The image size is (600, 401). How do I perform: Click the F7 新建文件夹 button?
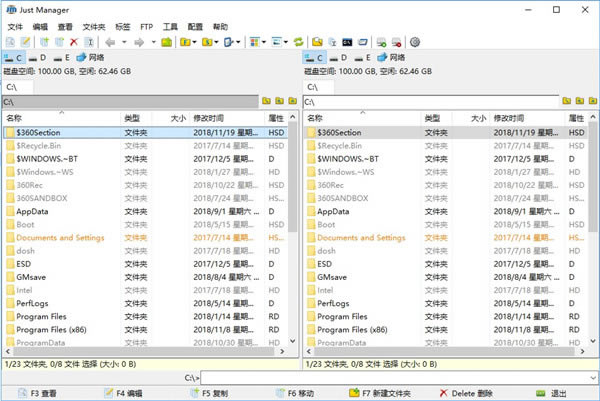[380, 393]
